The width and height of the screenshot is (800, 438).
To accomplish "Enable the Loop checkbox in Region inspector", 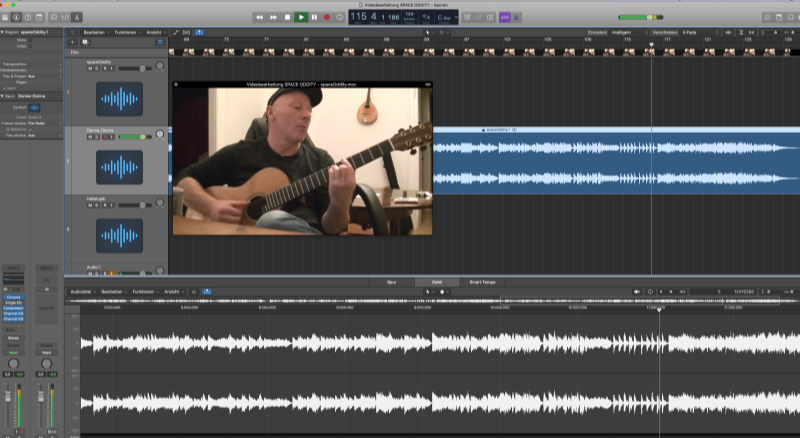I will (x=30, y=46).
